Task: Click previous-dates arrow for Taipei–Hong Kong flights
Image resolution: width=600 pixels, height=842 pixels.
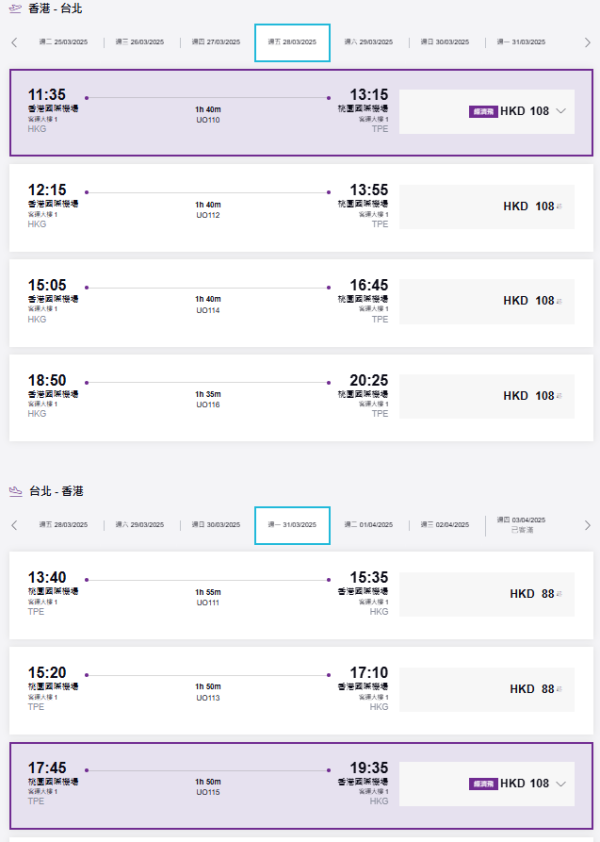Action: (14, 525)
